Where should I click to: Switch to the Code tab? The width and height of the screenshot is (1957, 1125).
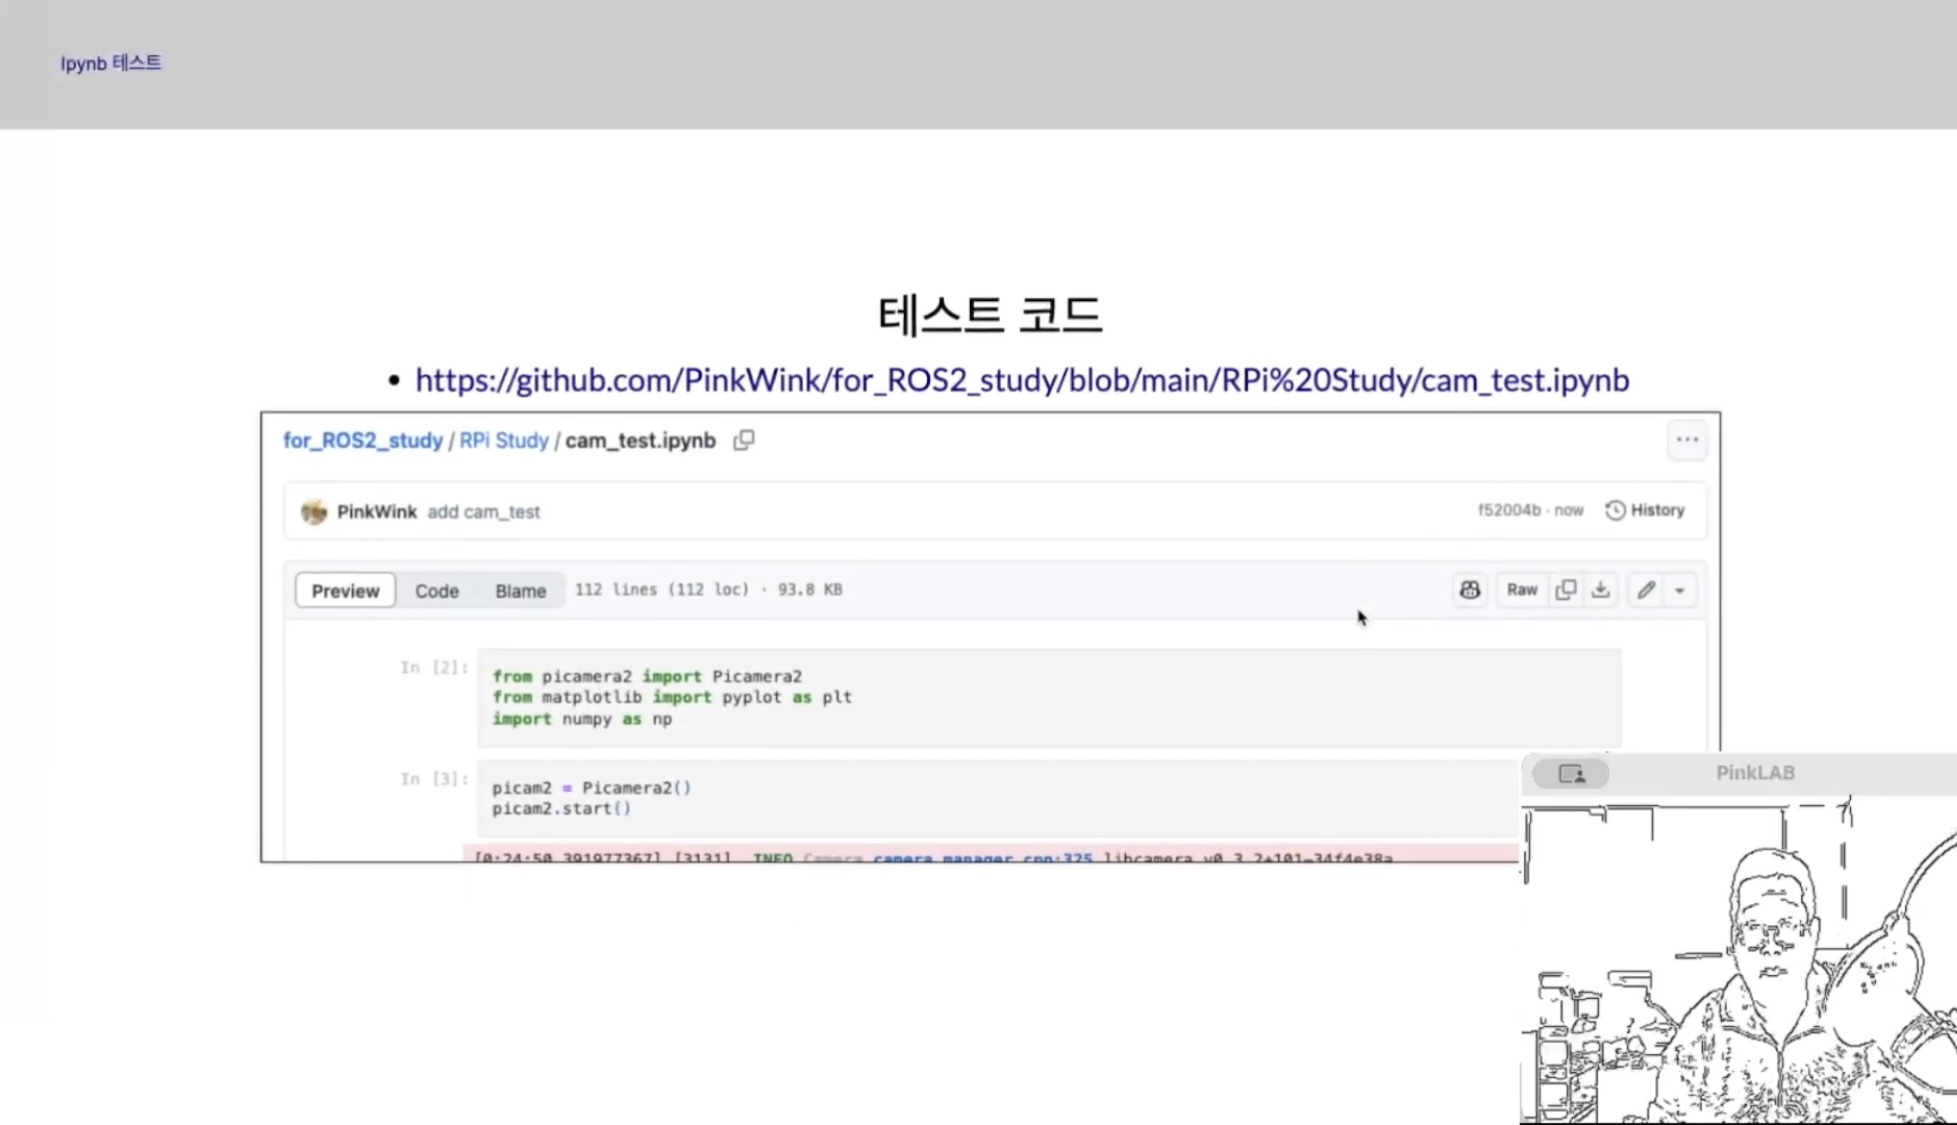pos(436,591)
